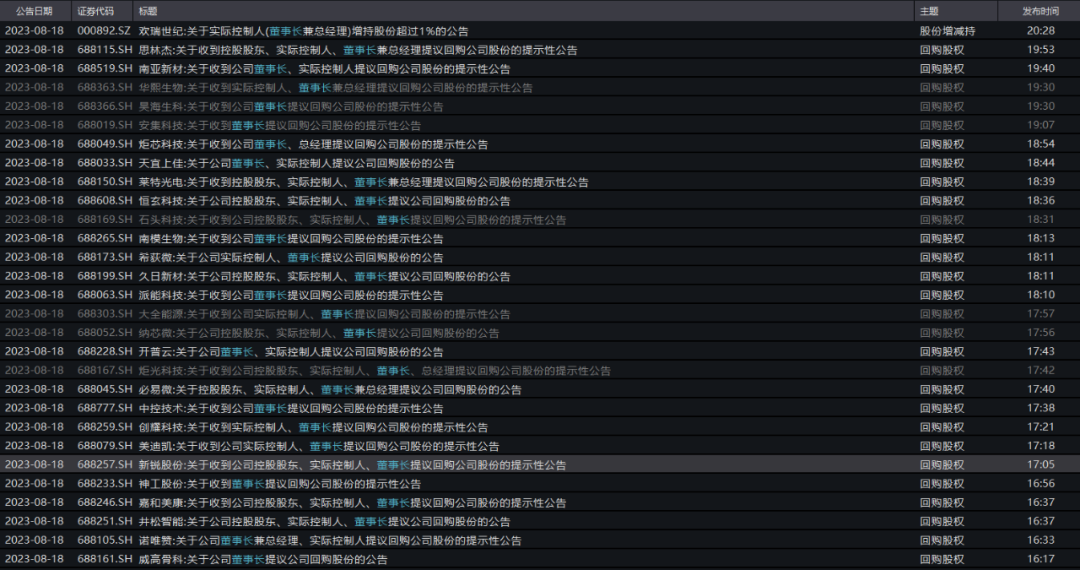Open the 大全能源 announcement title

click(324, 314)
